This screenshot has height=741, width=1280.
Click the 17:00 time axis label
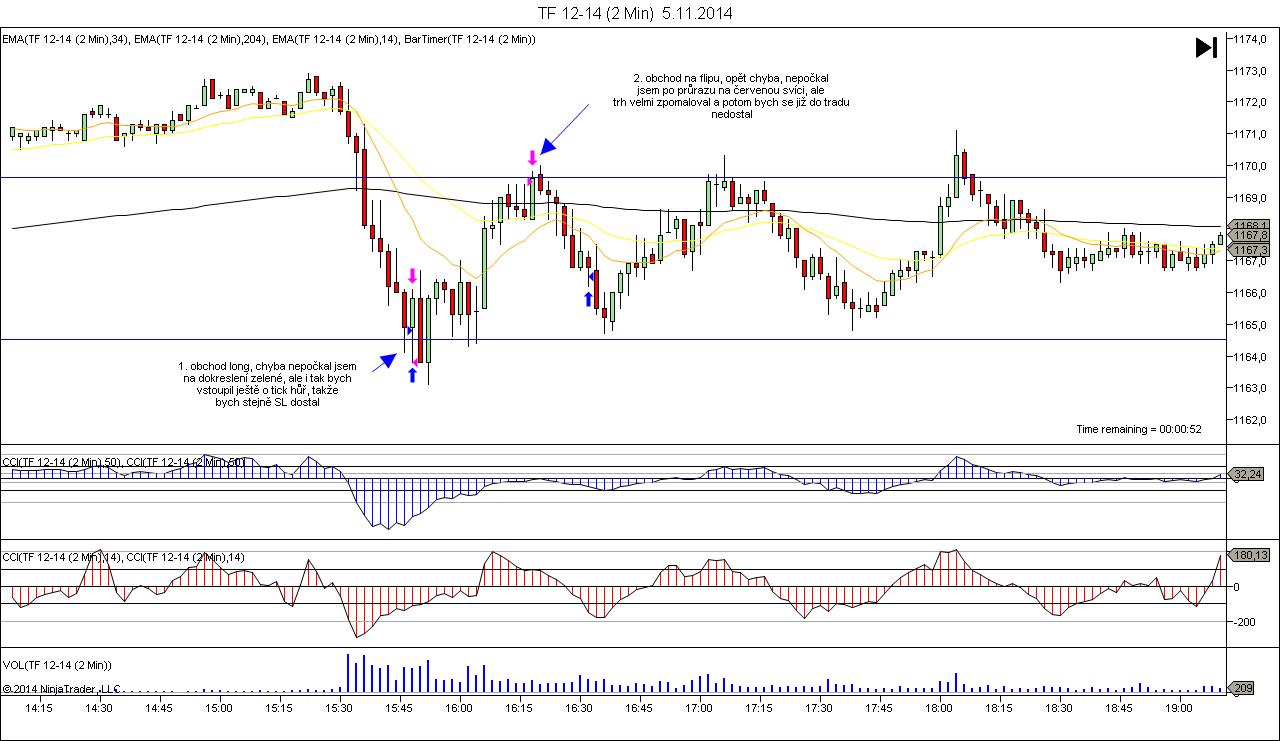[x=699, y=708]
